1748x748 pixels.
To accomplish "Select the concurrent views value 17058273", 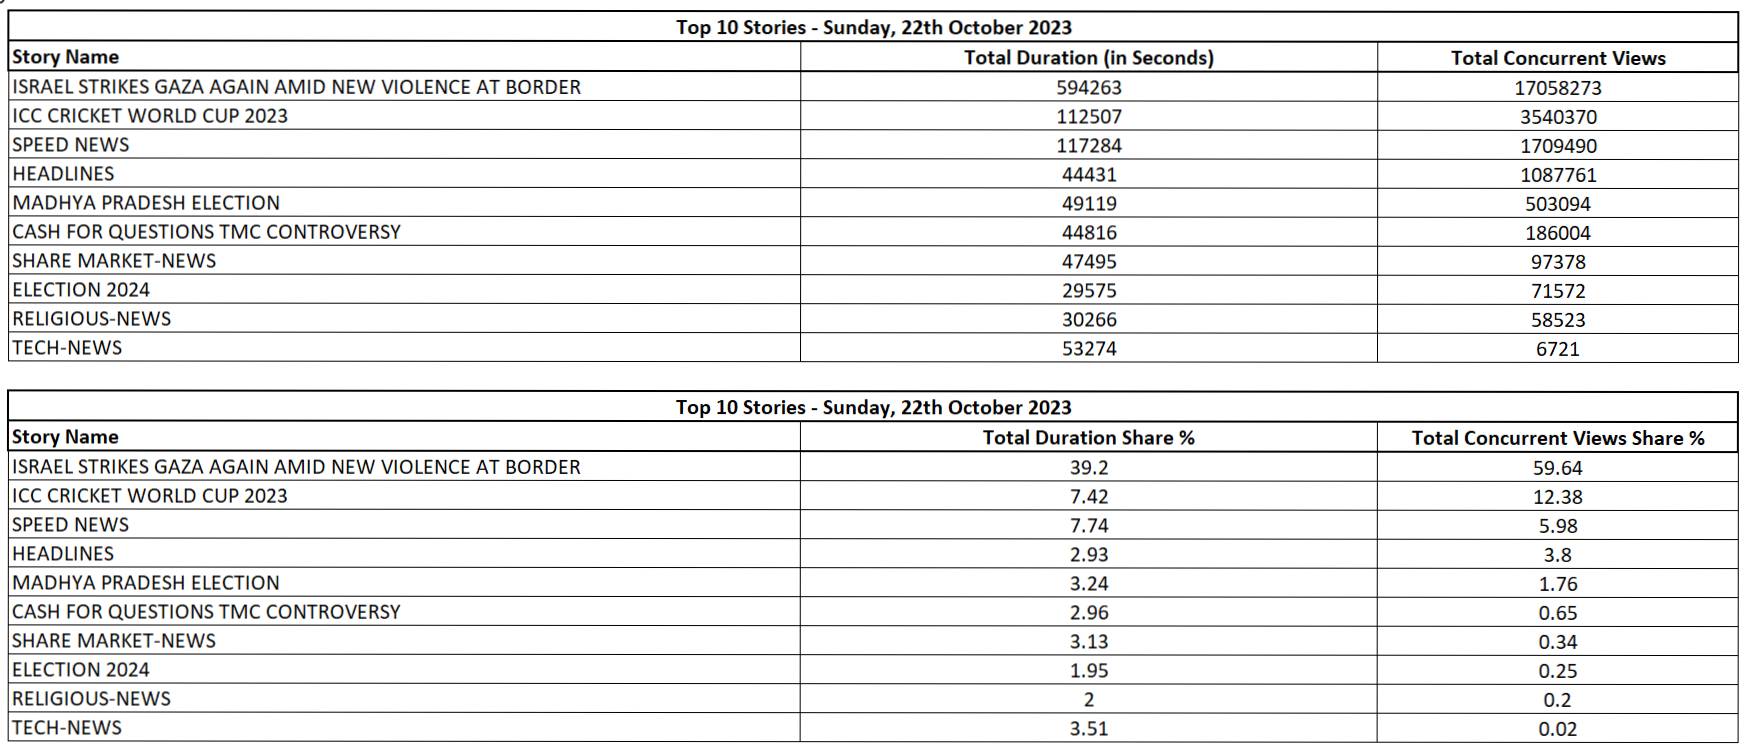I will [x=1557, y=88].
